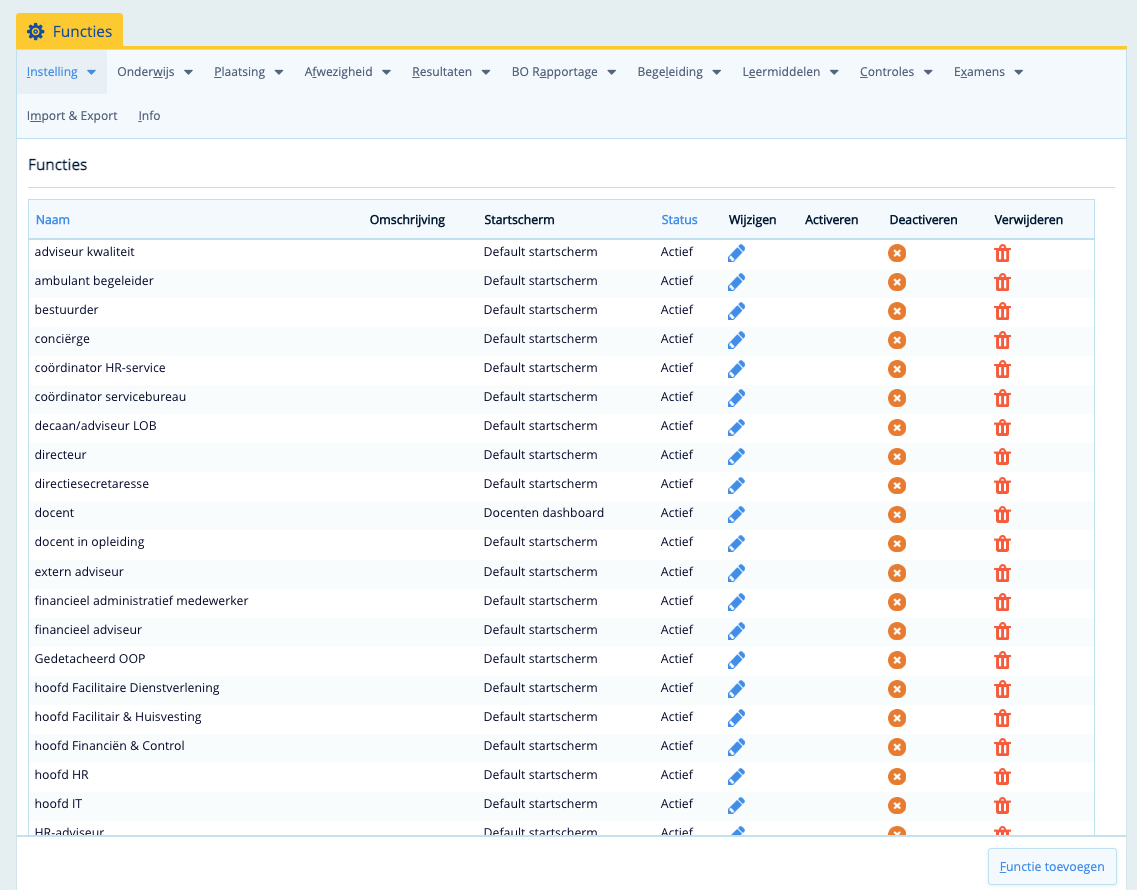Image resolution: width=1137 pixels, height=890 pixels.
Task: Click the Deactiveren column header
Action: point(923,220)
